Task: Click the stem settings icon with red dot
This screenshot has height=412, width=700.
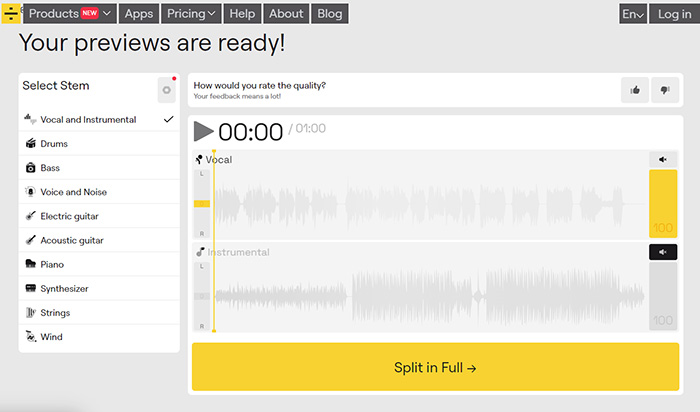Action: tap(167, 90)
